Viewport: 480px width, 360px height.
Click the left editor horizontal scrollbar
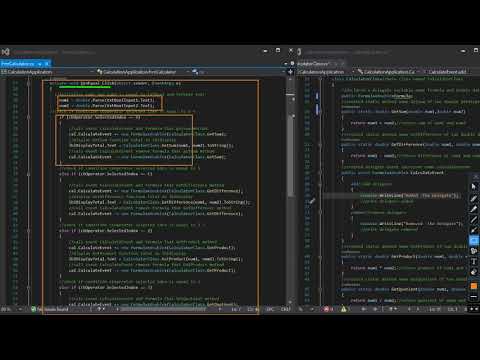[163, 309]
